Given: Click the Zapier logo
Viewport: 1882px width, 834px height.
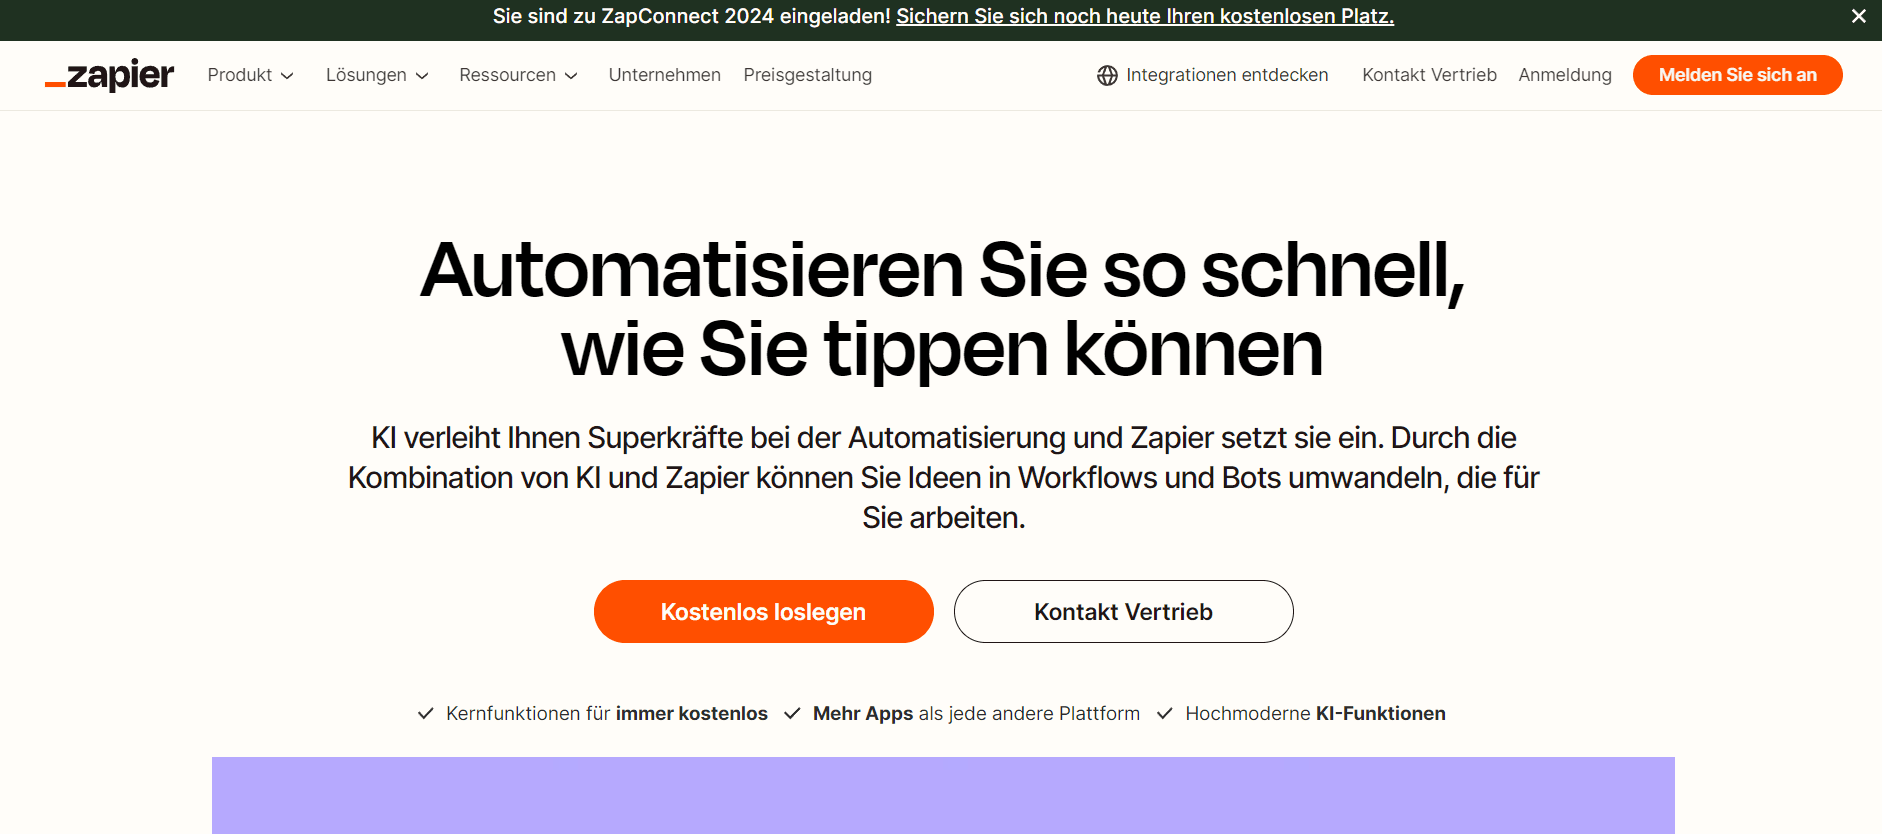Looking at the screenshot, I should click(110, 75).
